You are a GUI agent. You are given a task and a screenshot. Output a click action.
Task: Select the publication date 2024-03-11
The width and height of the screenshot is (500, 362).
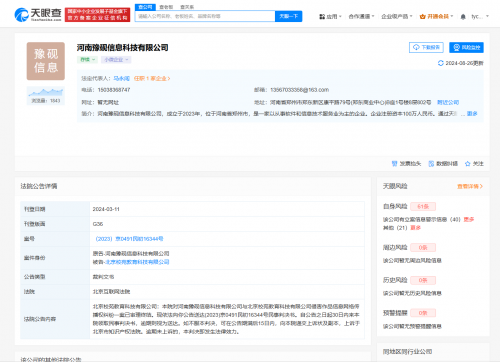[x=106, y=209]
